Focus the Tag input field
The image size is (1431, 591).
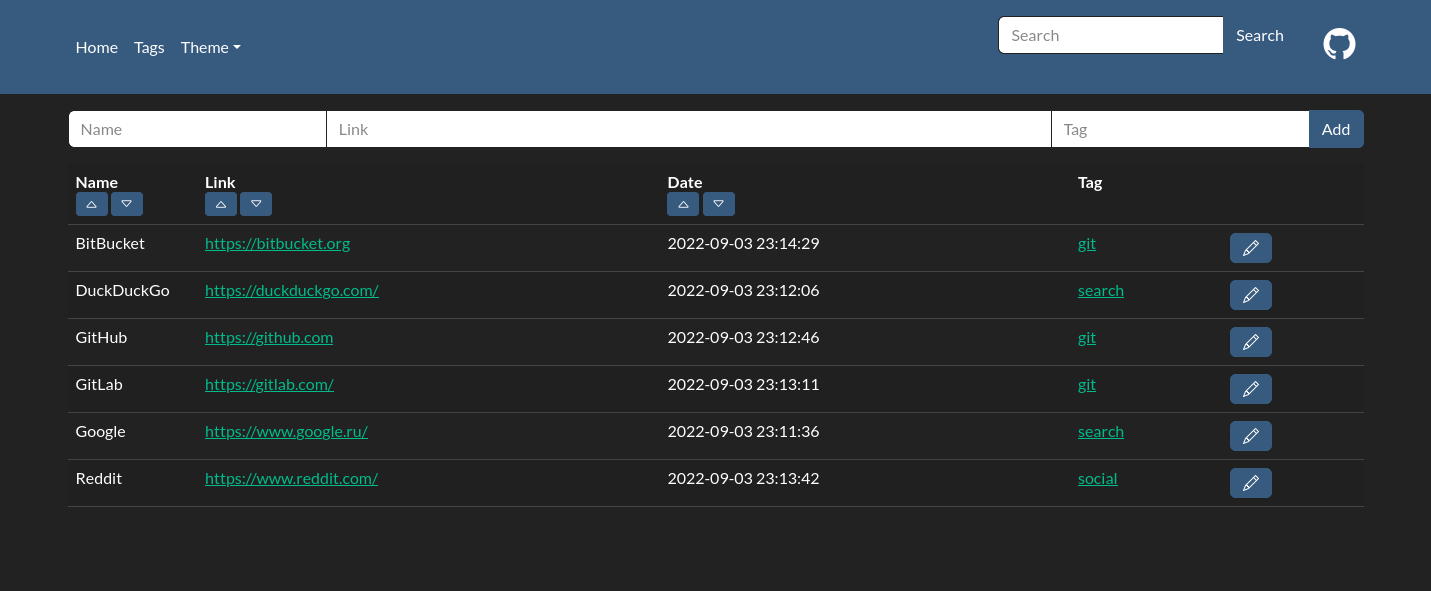click(x=1181, y=129)
